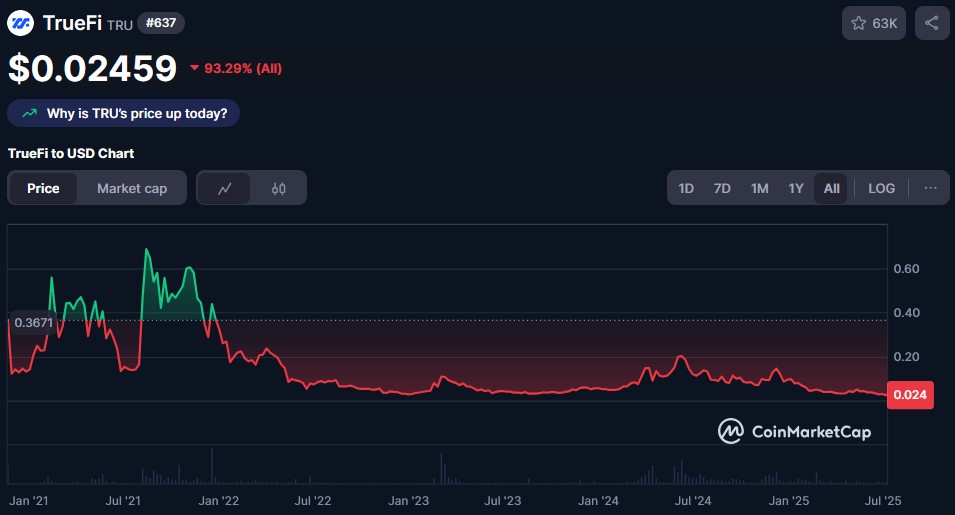The height and width of the screenshot is (515, 955).
Task: Choose the 1Y time range
Action: (796, 188)
